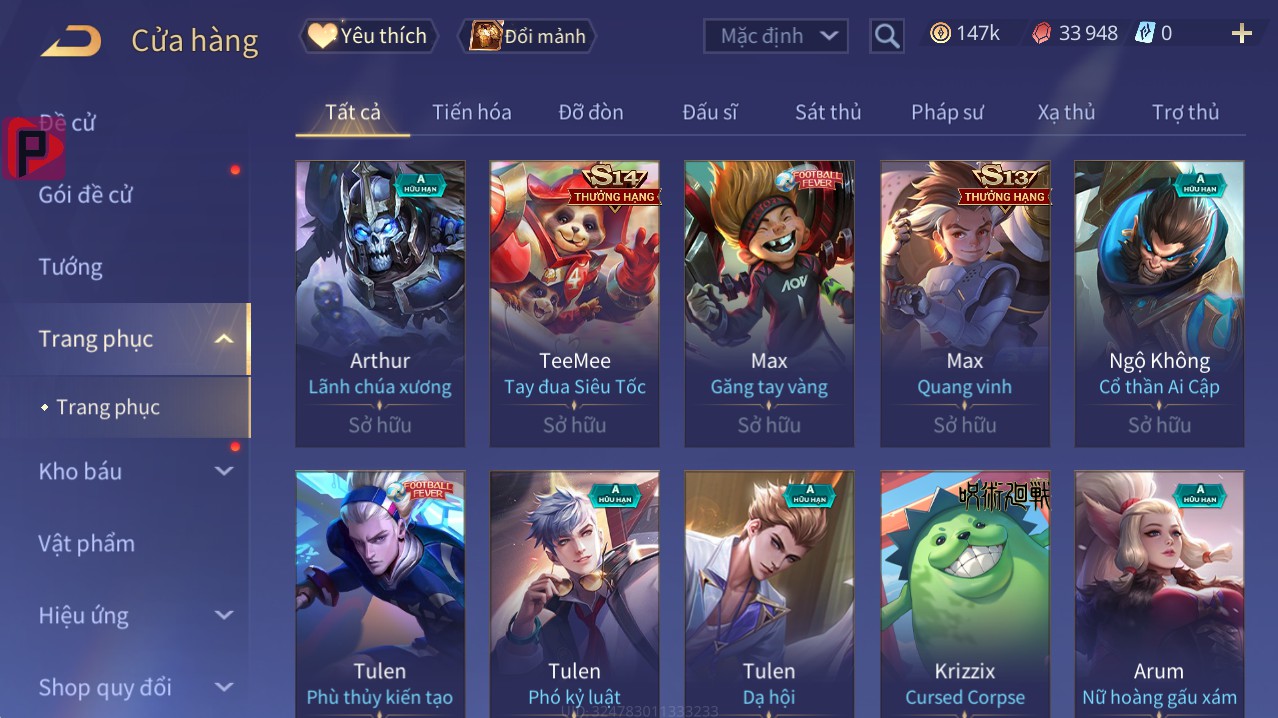The height and width of the screenshot is (718, 1278).
Task: Switch to the Sát thủ tab
Action: (828, 112)
